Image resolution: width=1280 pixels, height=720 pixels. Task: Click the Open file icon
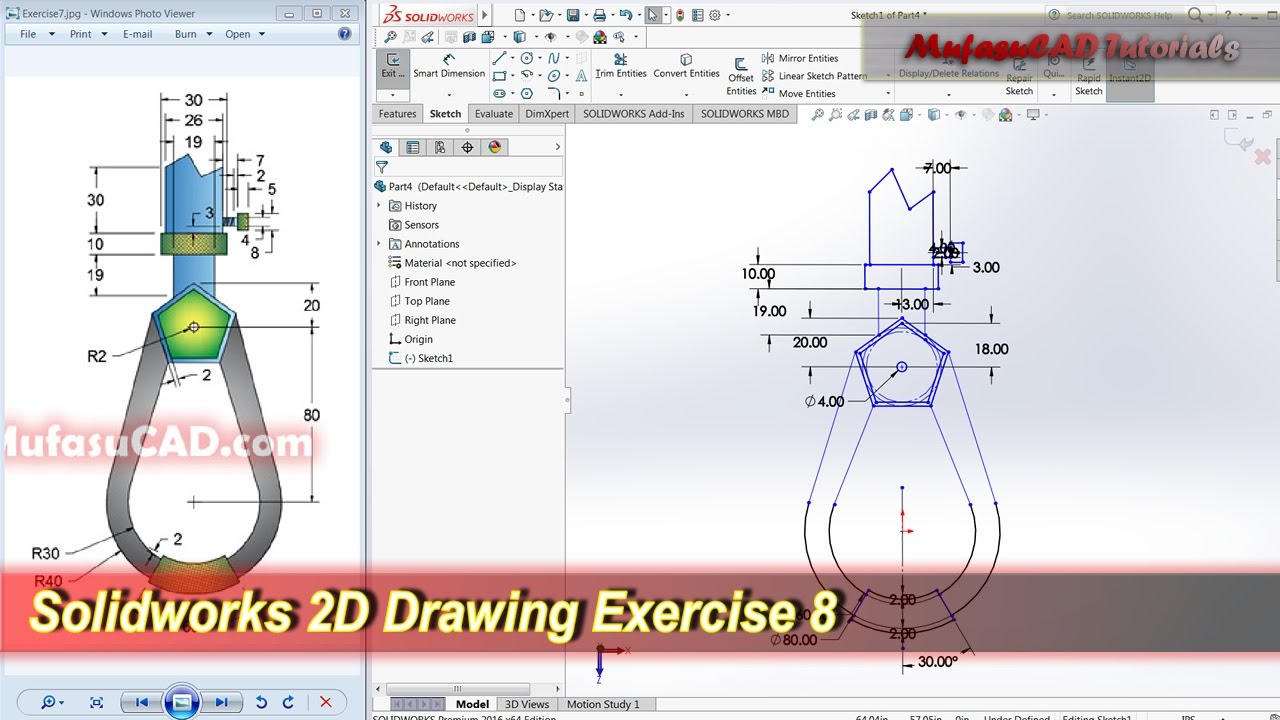[546, 15]
